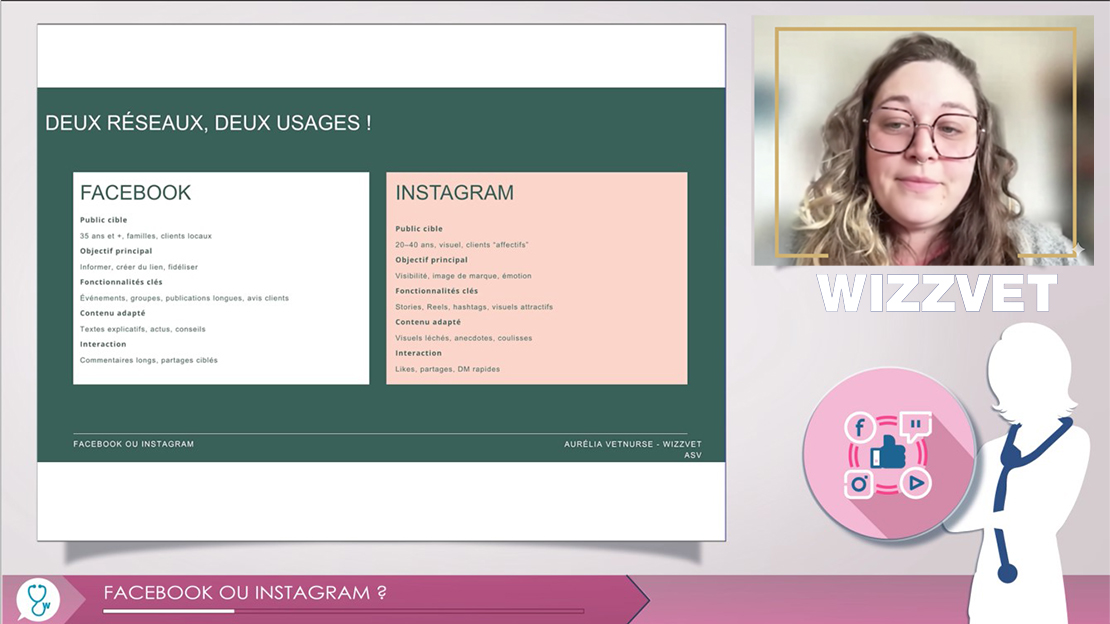
Task: Select the FACEBOOK card heading
Action: pyautogui.click(x=136, y=193)
